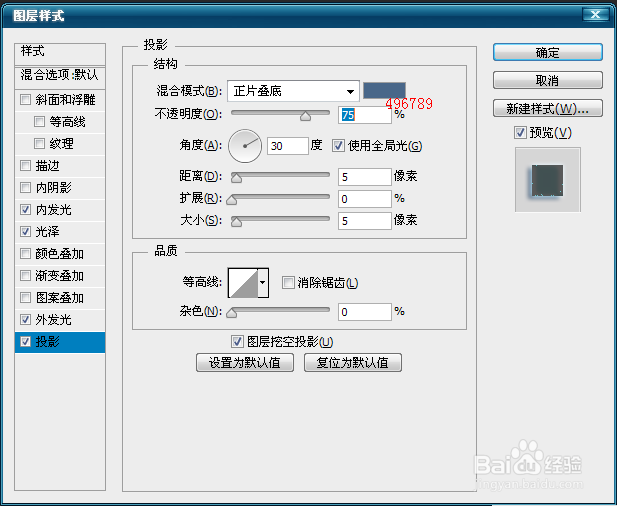This screenshot has height=506, width=617.
Task: Click the 扩展 slider handle
Action: coord(232,200)
